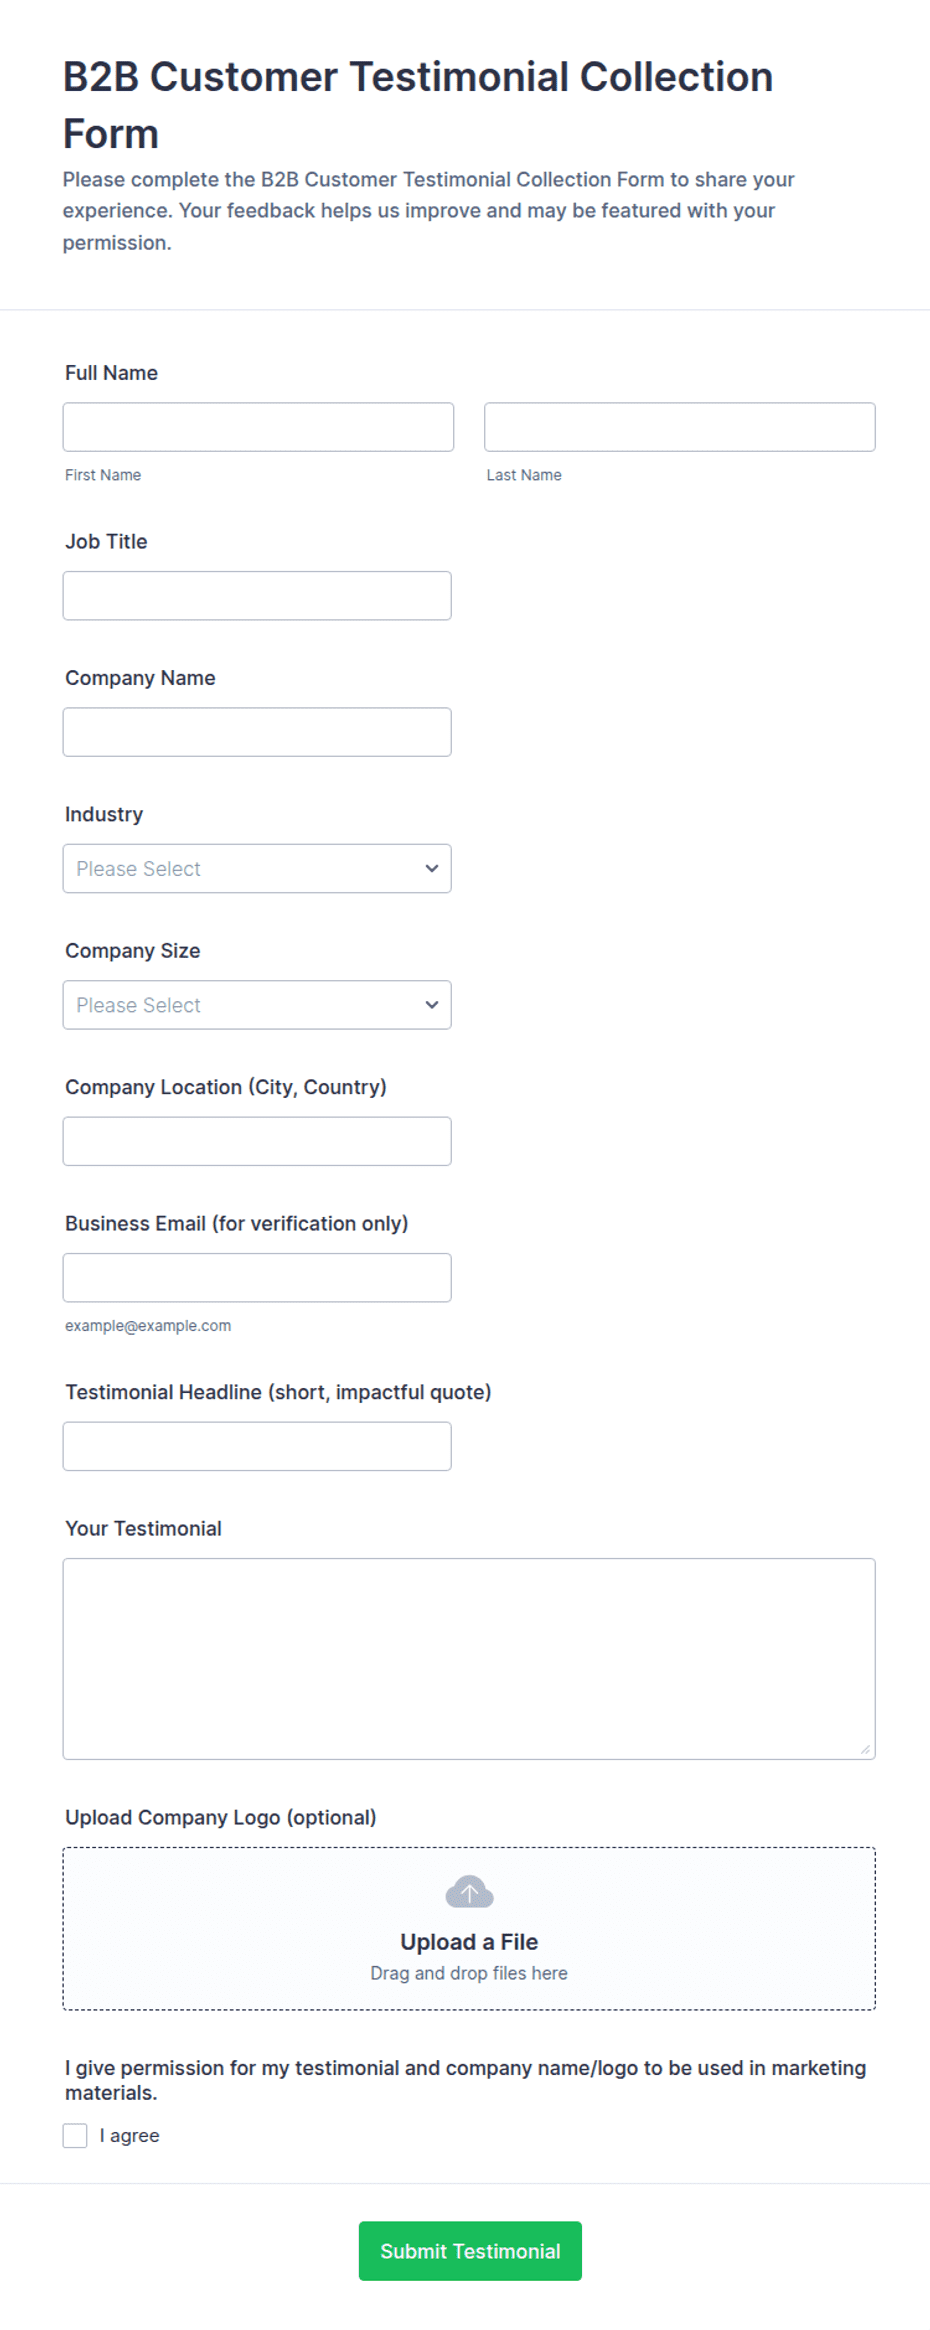Viewport: 930px width, 2330px height.
Task: Click the Drag and drop files area
Action: 469,1929
